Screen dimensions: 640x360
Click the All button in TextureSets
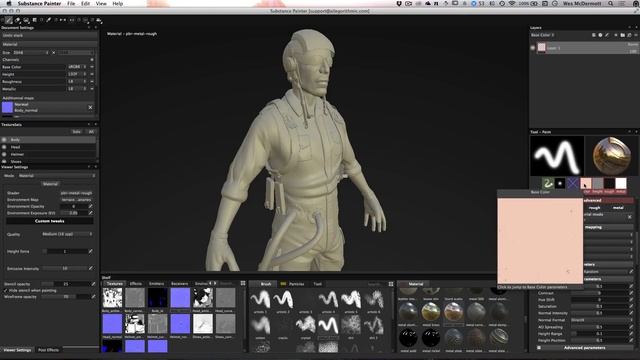click(91, 132)
